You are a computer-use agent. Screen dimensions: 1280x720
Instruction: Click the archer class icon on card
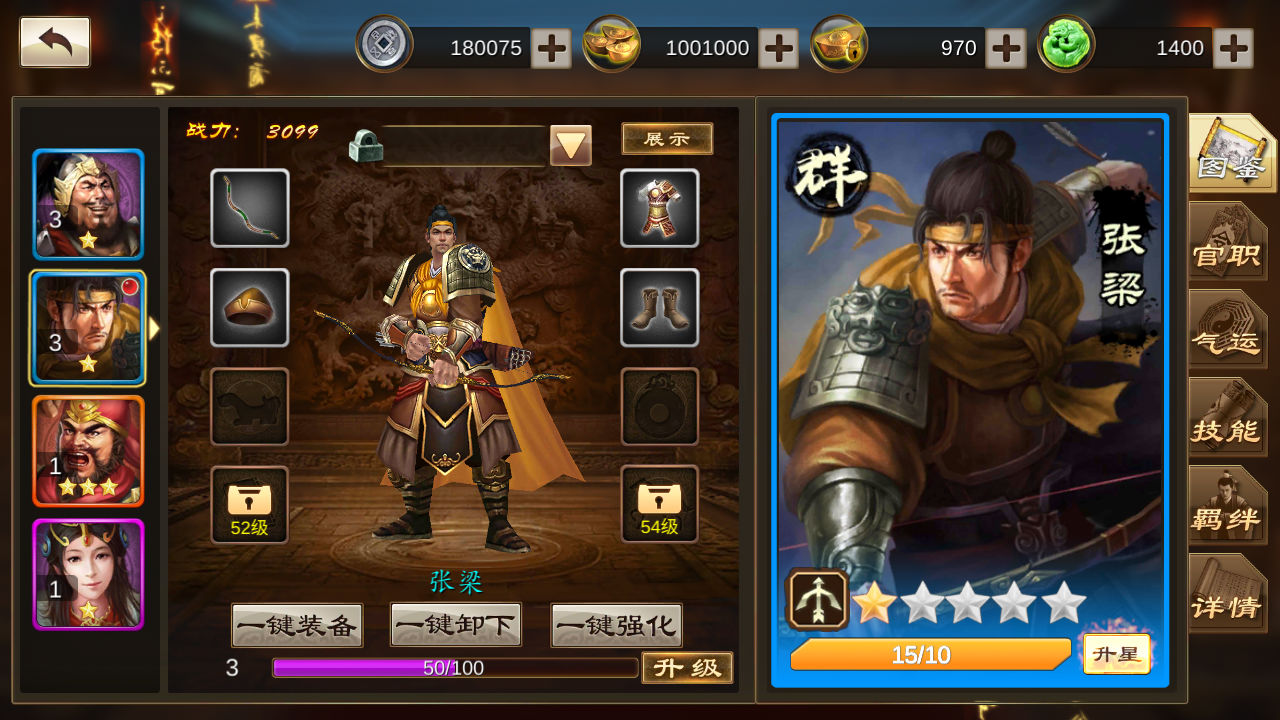coord(818,600)
